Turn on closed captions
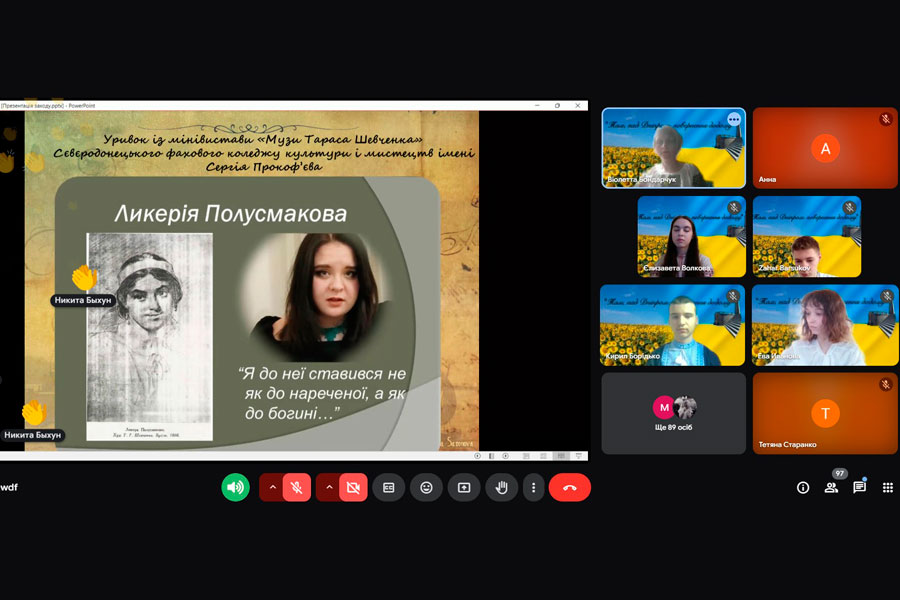 [389, 487]
